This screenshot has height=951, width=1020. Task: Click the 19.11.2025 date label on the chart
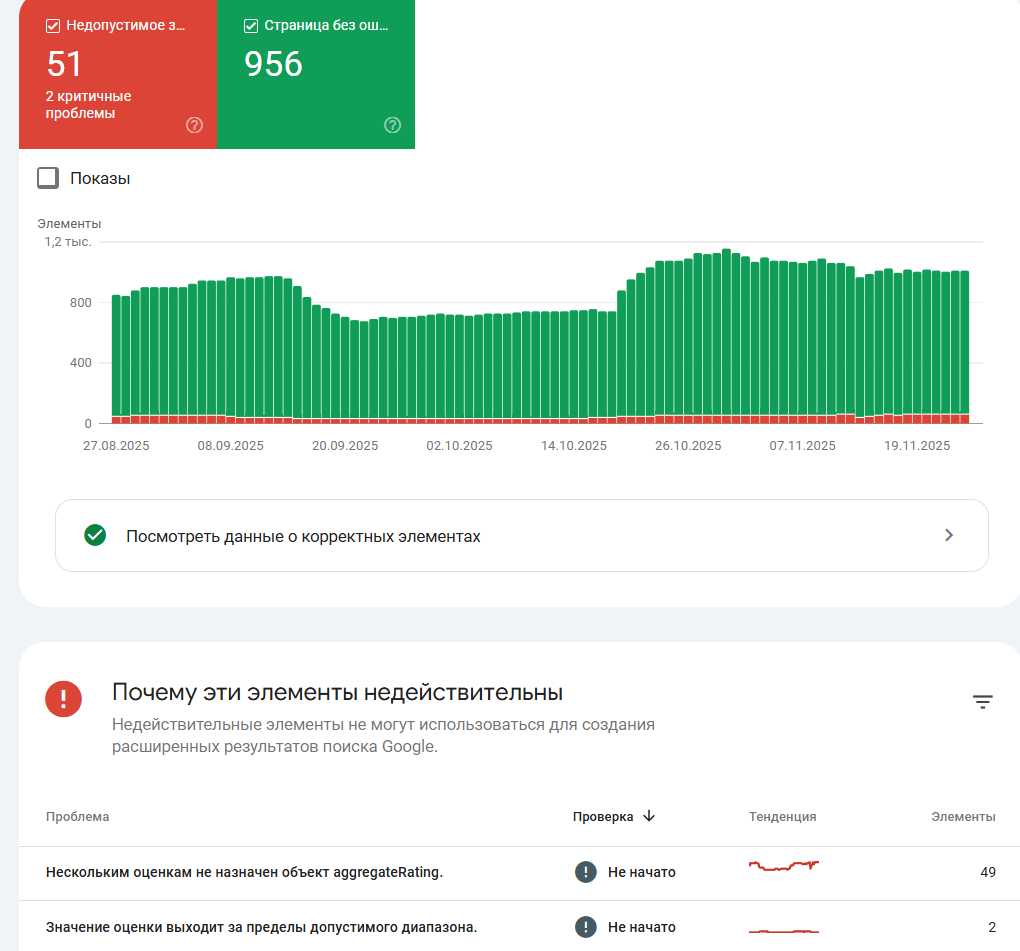point(917,446)
